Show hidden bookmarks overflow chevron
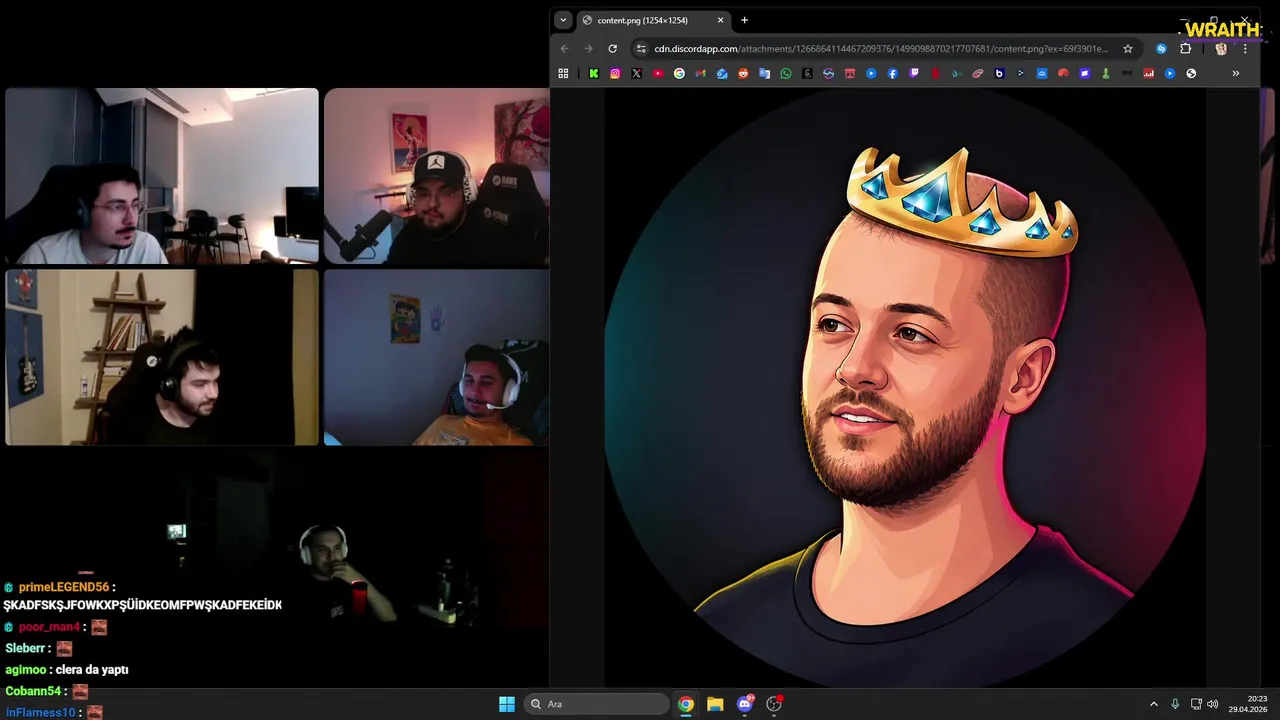The image size is (1280, 720). click(1235, 73)
